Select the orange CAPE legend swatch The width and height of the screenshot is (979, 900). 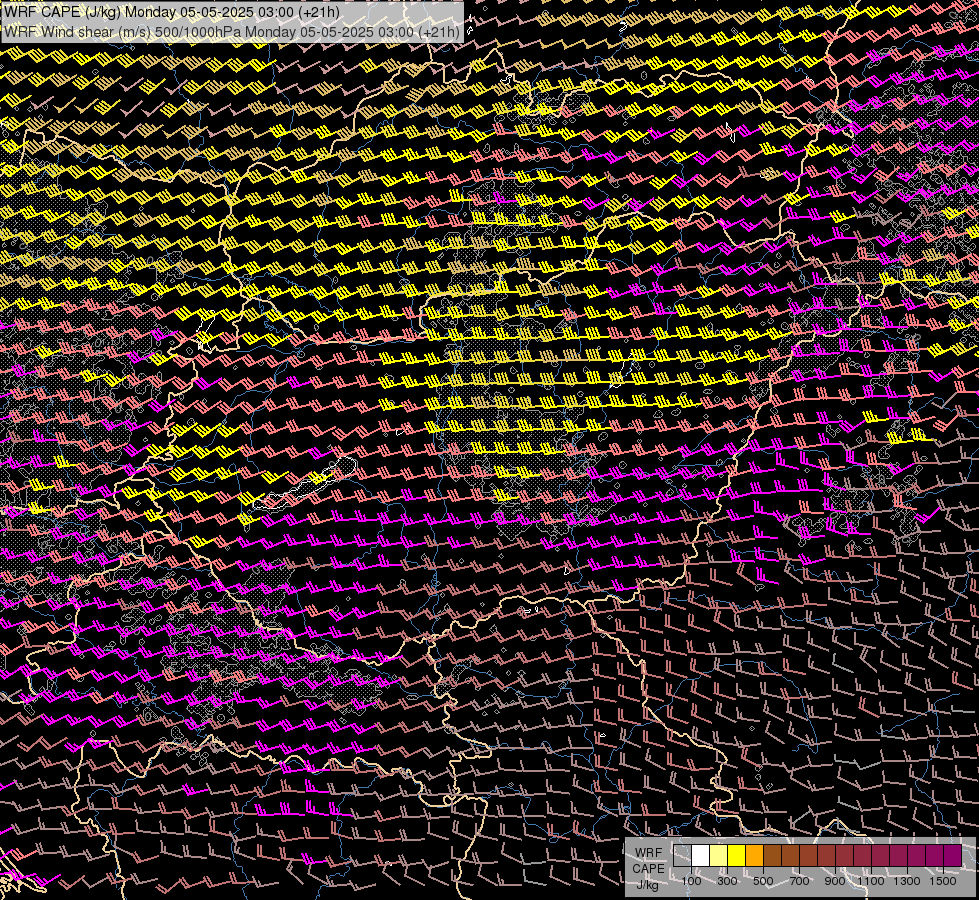(x=754, y=856)
